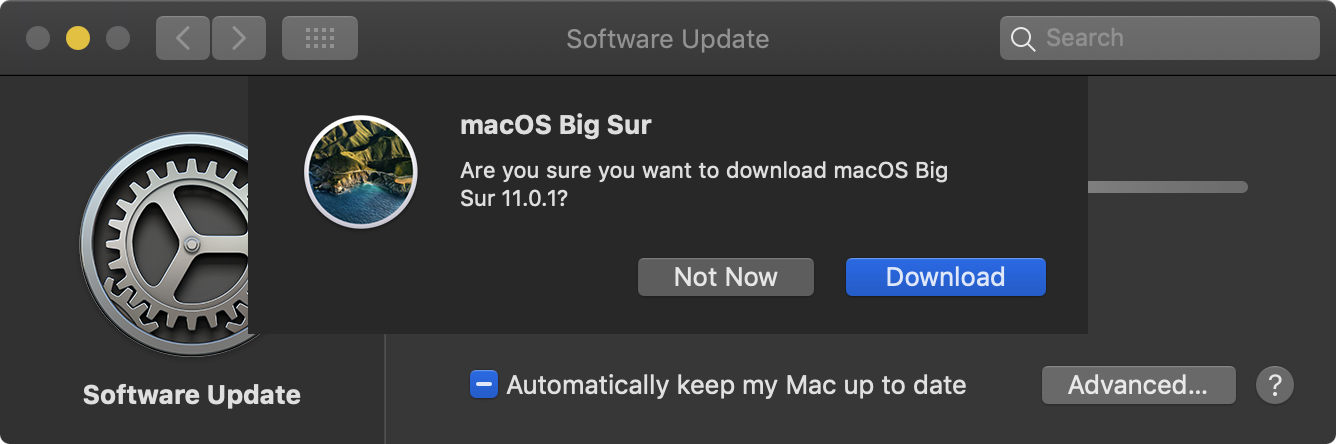Show all preferences using grid button
Screen dimensions: 1336x444
tap(319, 38)
